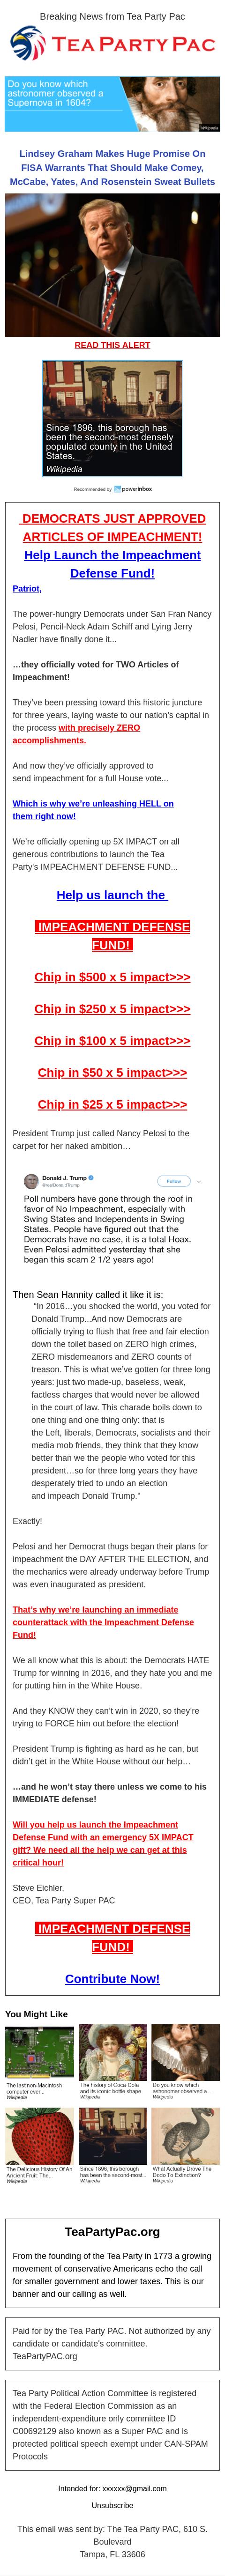Click the Lindsey Graham photo
This screenshot has width=225, height=2576.
click(x=112, y=279)
